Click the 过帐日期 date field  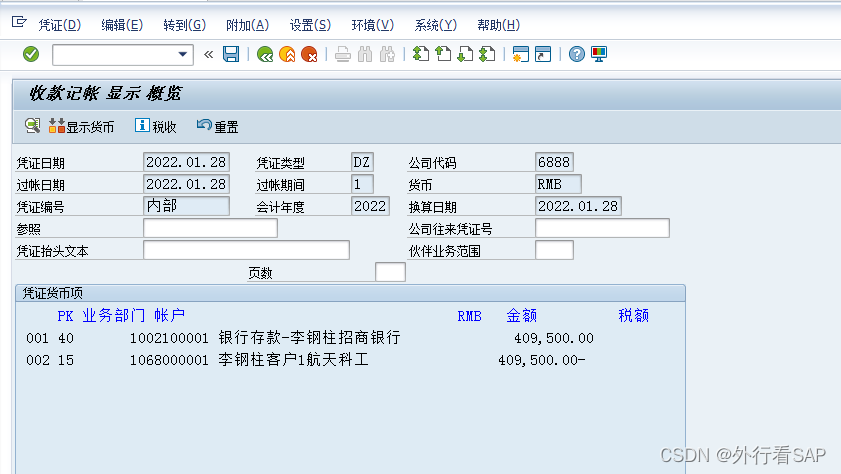[x=186, y=184]
